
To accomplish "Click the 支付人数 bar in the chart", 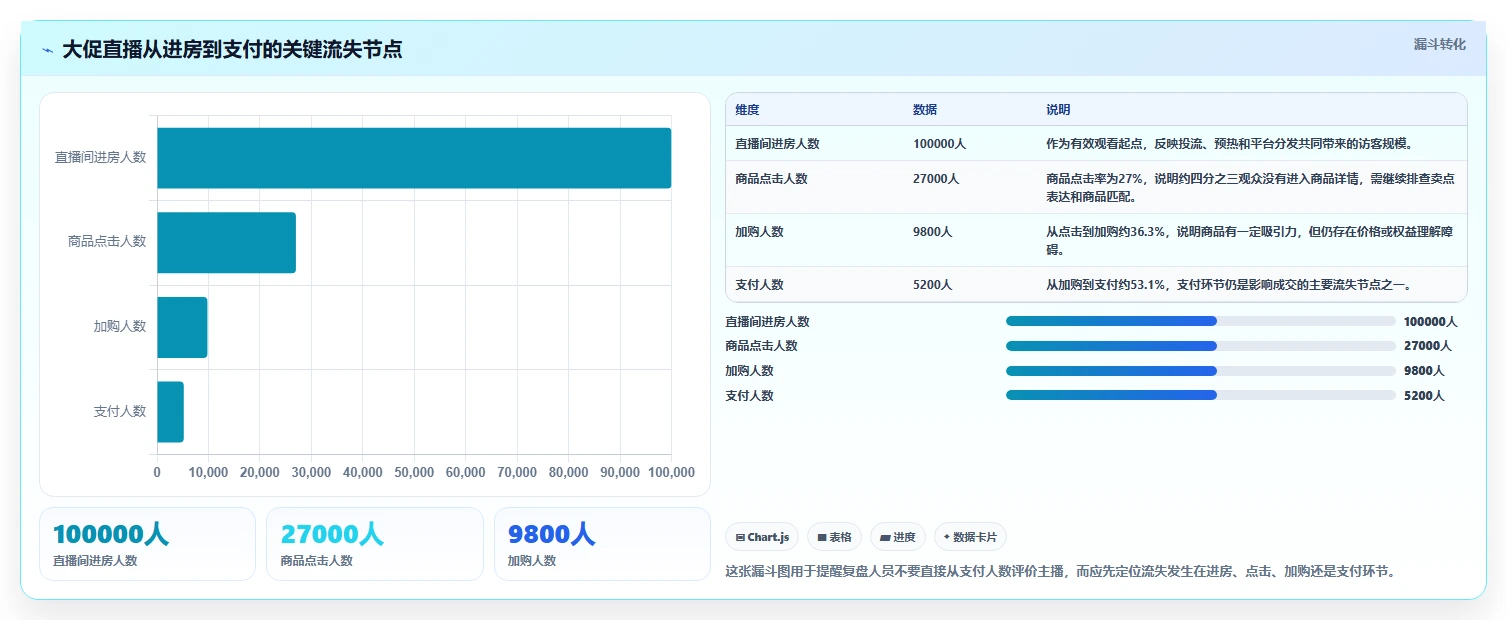I will [x=170, y=411].
